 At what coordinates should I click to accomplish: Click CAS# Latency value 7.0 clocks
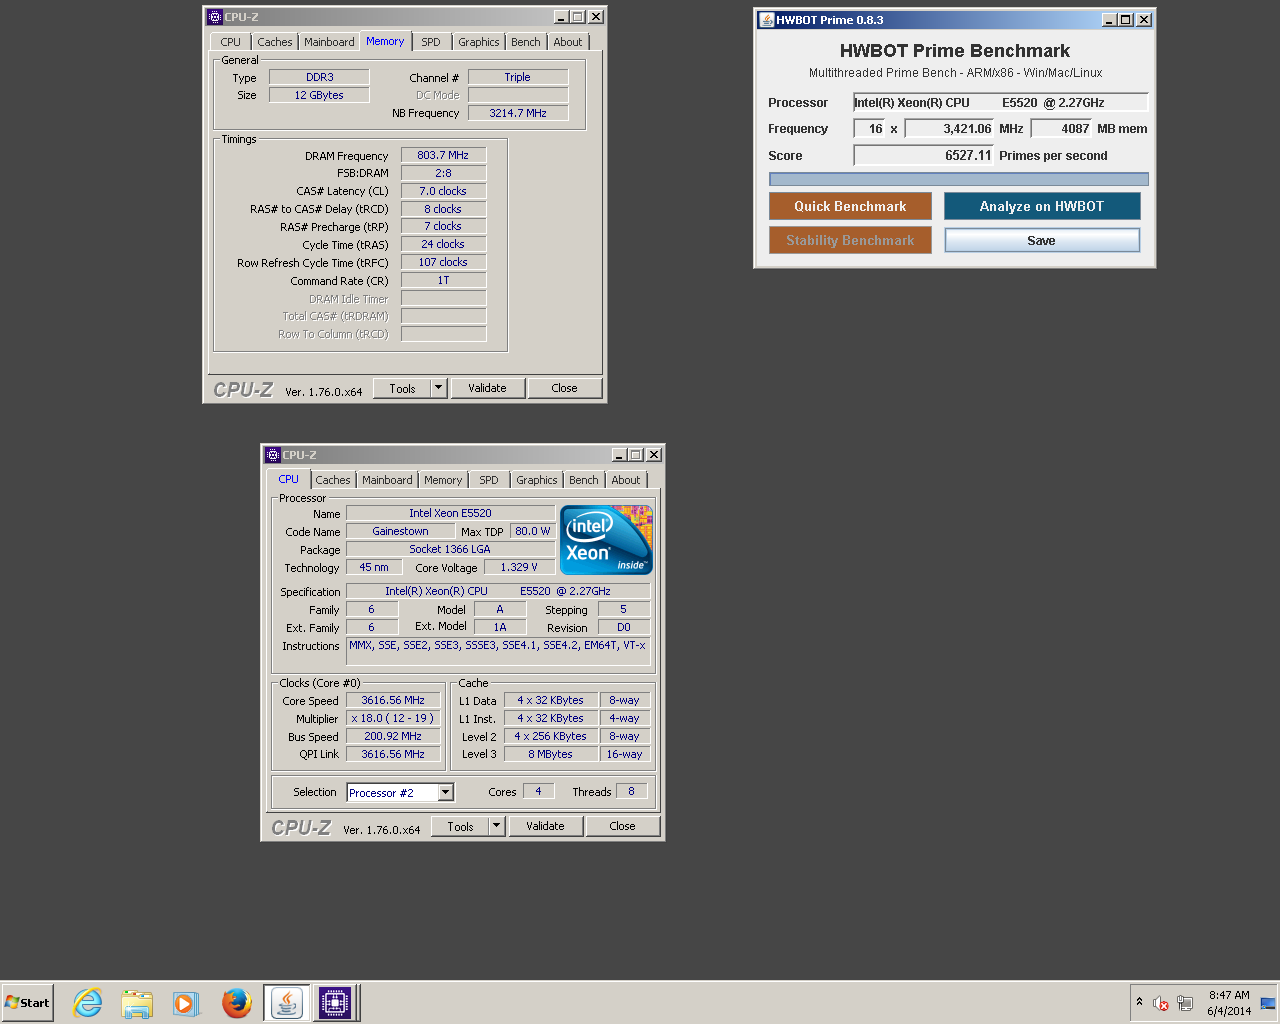[443, 191]
